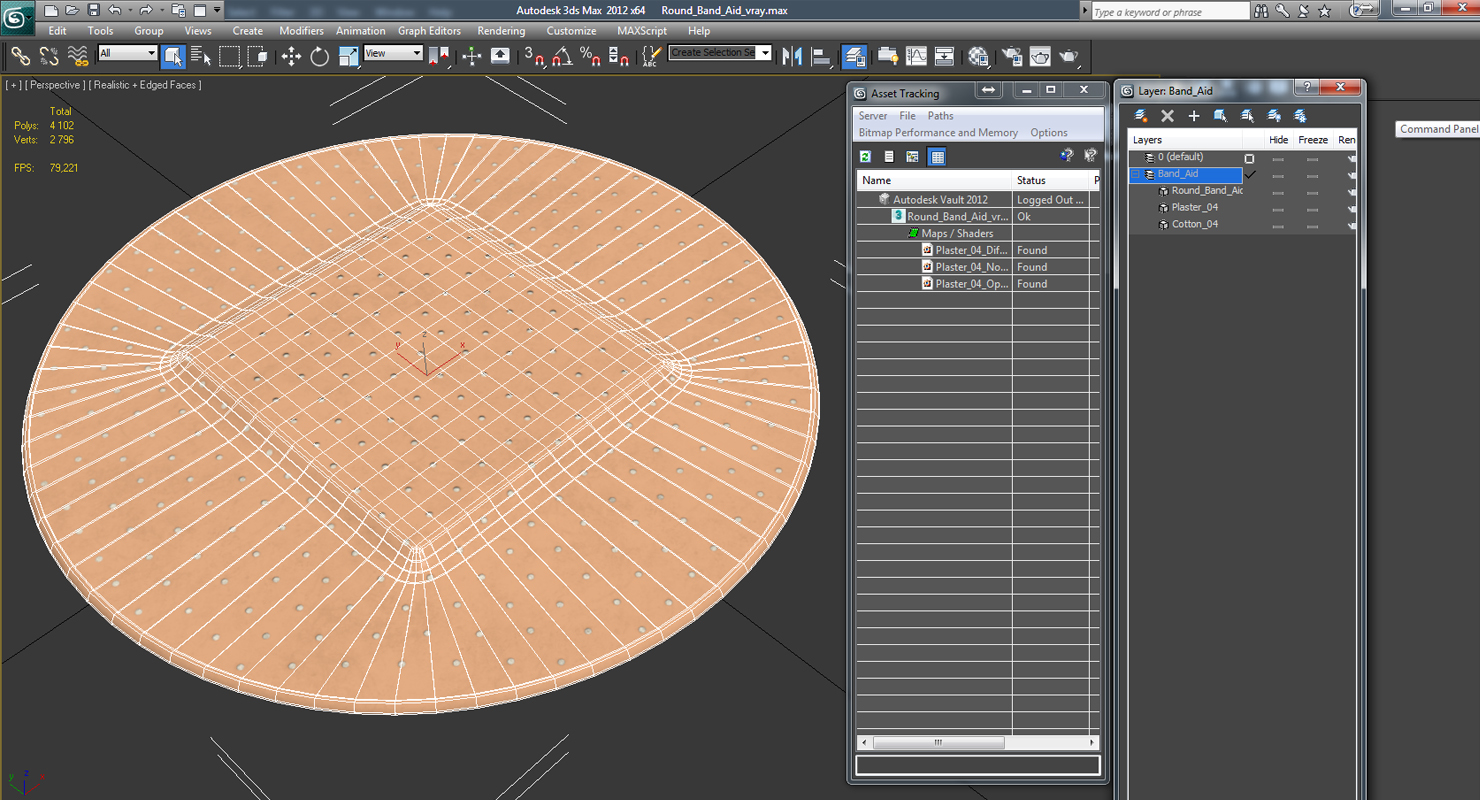Toggle Window/Crossing selection mode

pyautogui.click(x=257, y=56)
